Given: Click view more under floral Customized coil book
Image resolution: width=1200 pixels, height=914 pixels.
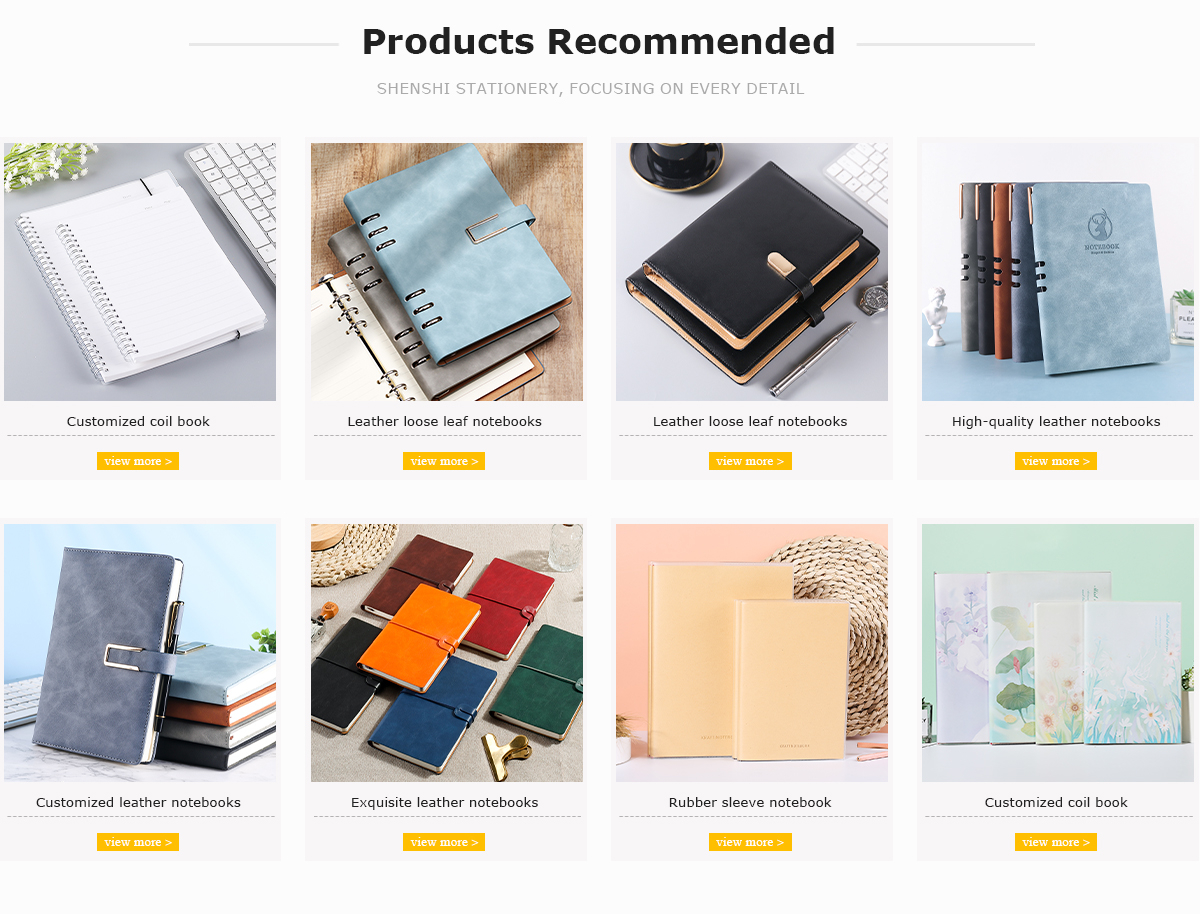Looking at the screenshot, I should (1056, 842).
